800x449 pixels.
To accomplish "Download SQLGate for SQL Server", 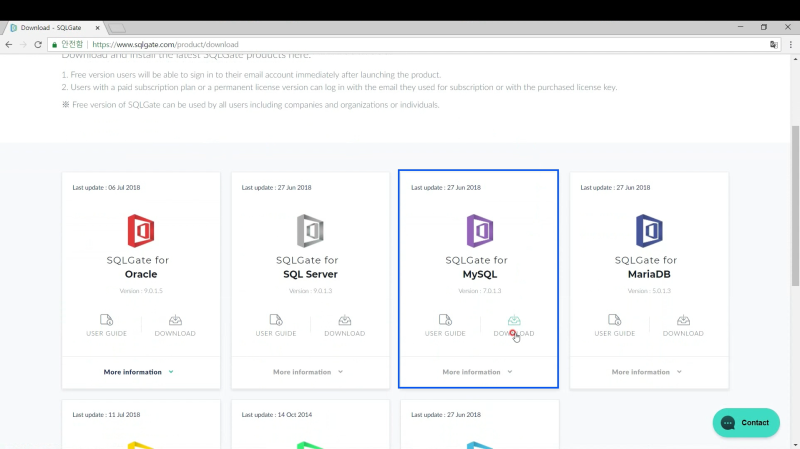I will [x=344, y=326].
